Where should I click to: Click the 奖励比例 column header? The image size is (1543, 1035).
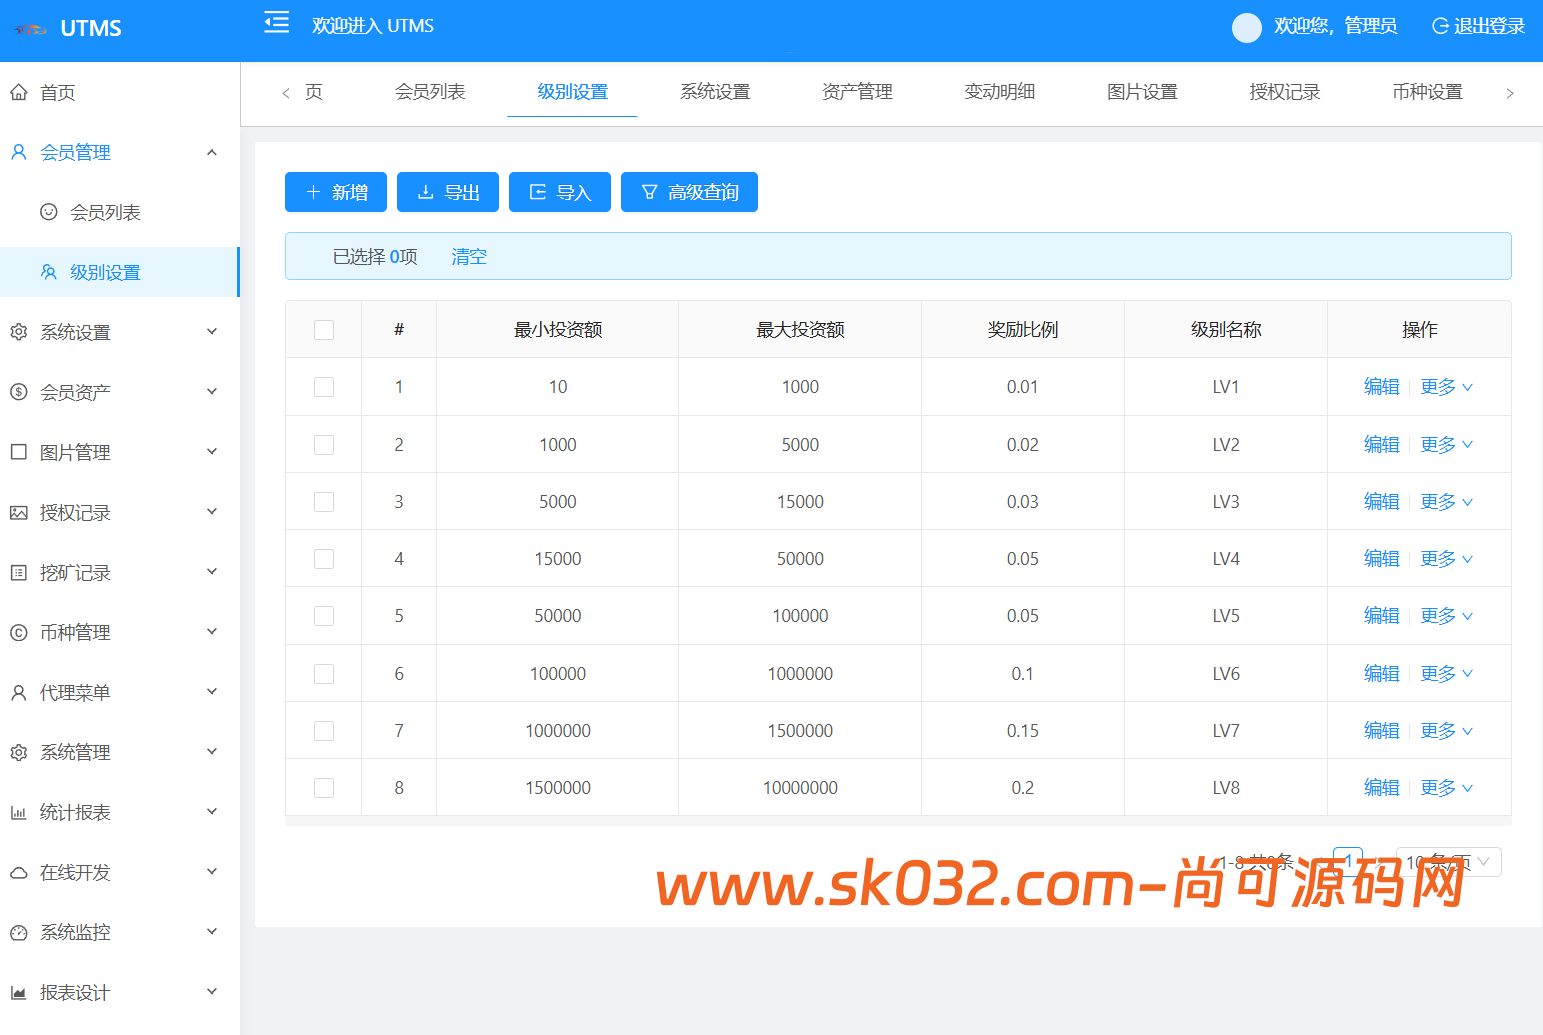[x=1023, y=330]
